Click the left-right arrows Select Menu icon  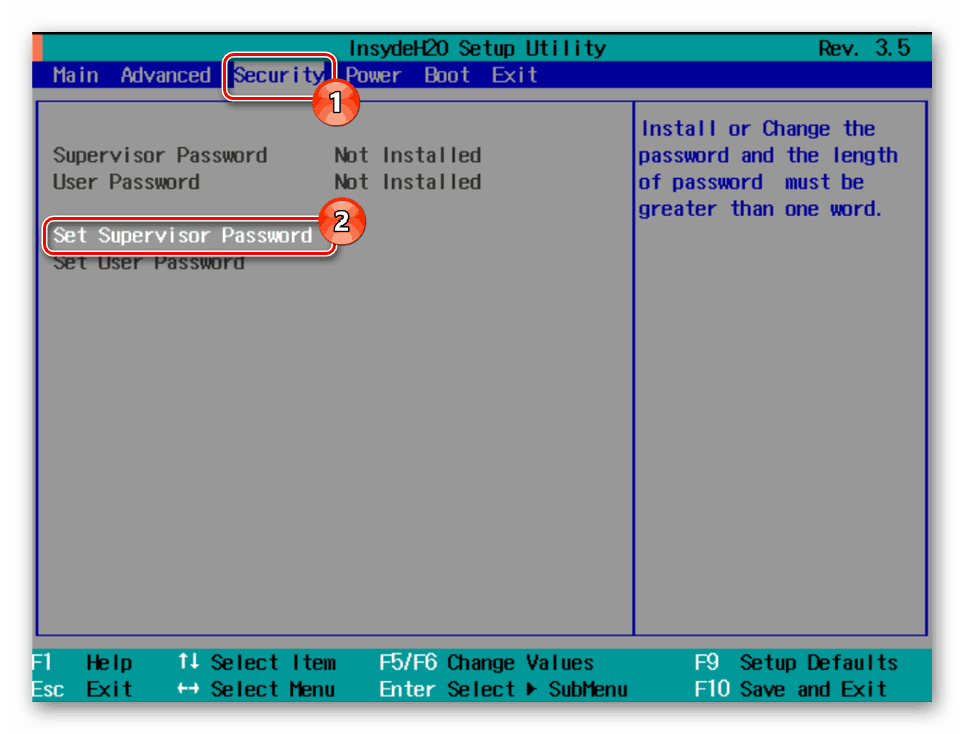point(187,690)
